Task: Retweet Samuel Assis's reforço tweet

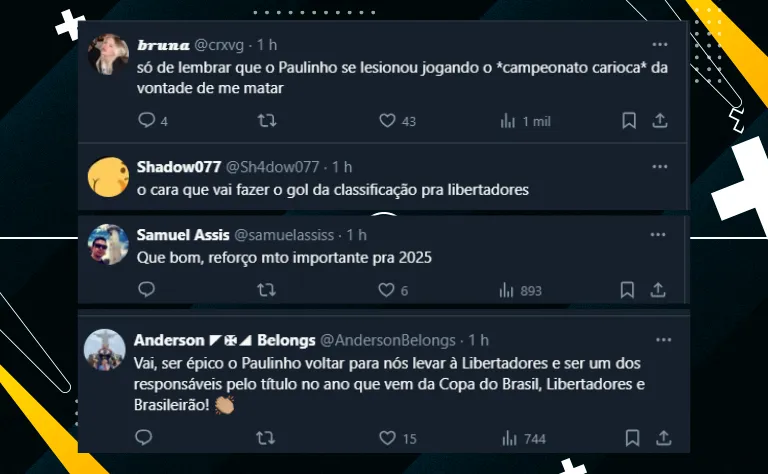Action: coord(267,290)
